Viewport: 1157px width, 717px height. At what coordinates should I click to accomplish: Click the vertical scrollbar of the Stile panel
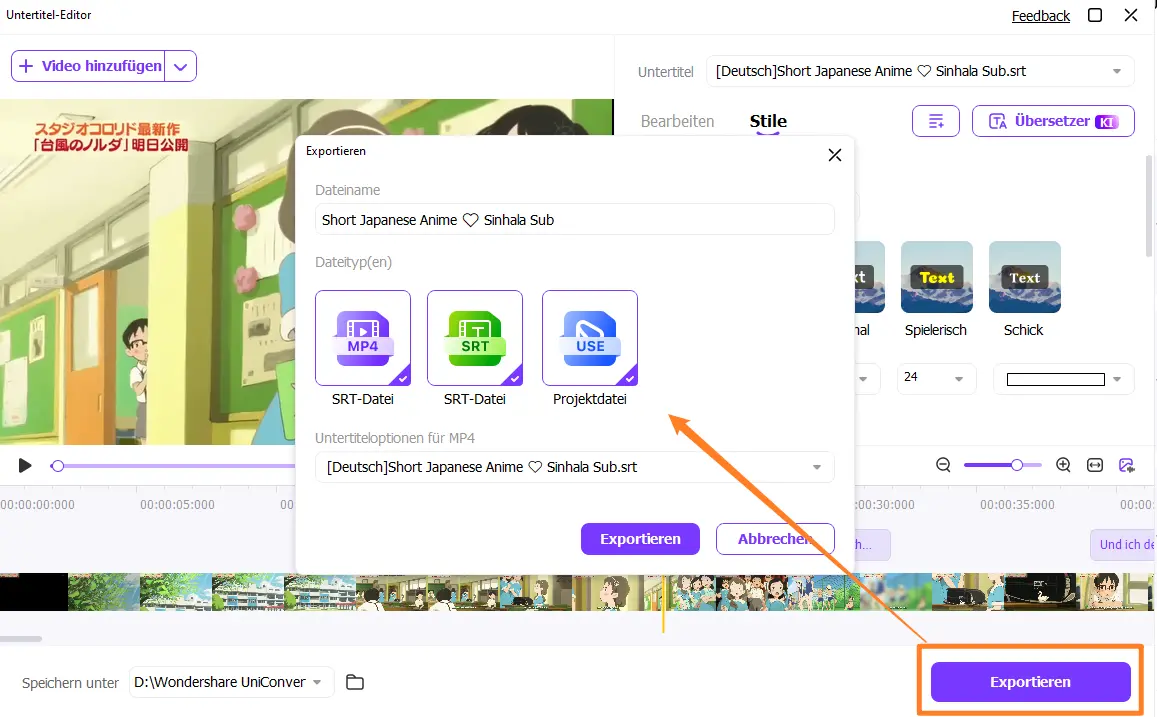click(1150, 207)
